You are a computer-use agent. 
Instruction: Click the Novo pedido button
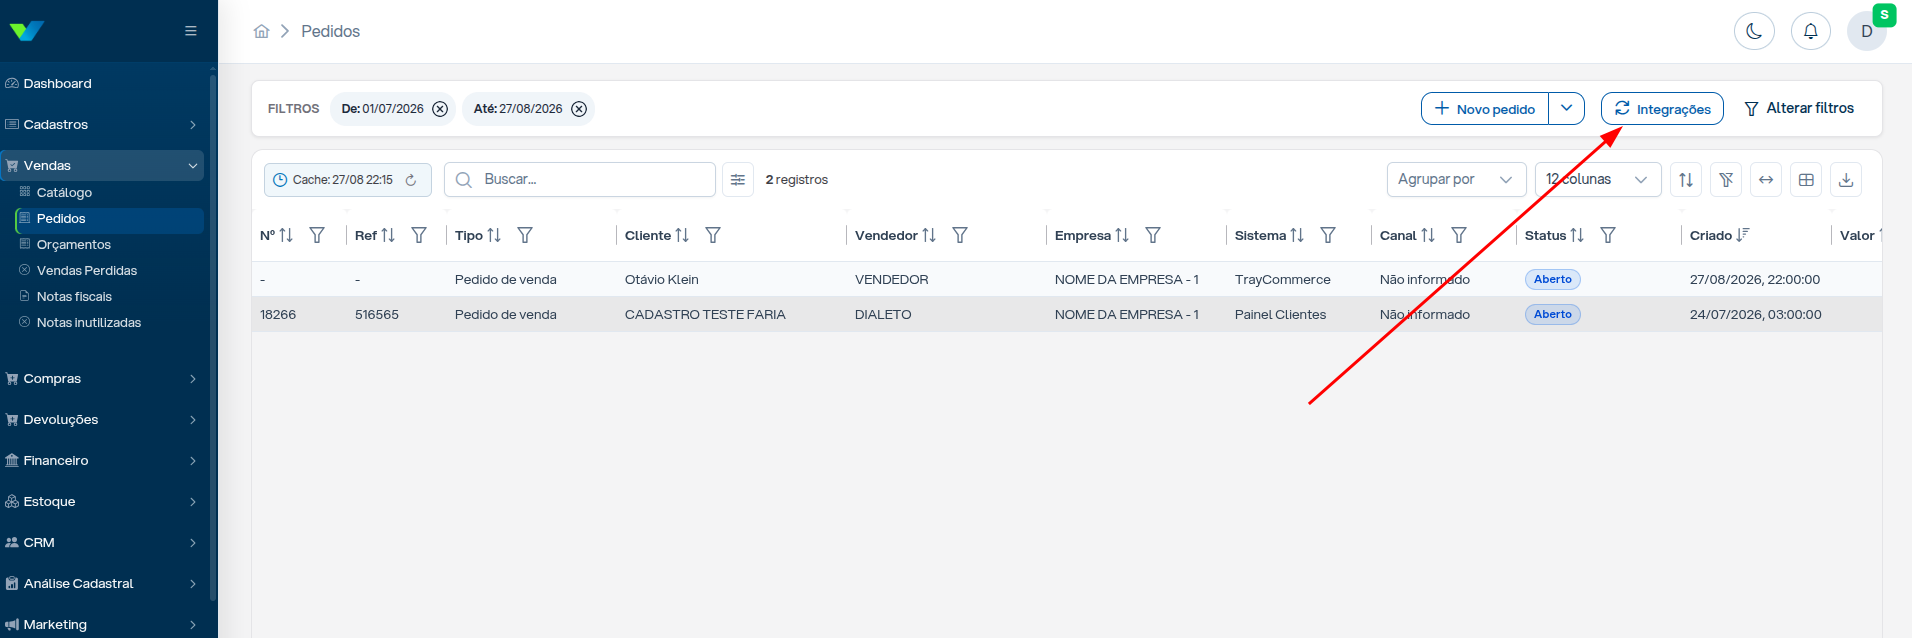click(x=1485, y=109)
